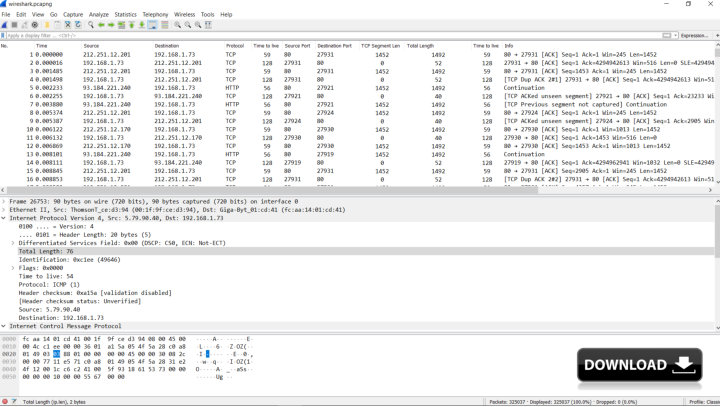
Task: Select packet 5 HTTP Continuation row
Action: click(x=357, y=88)
